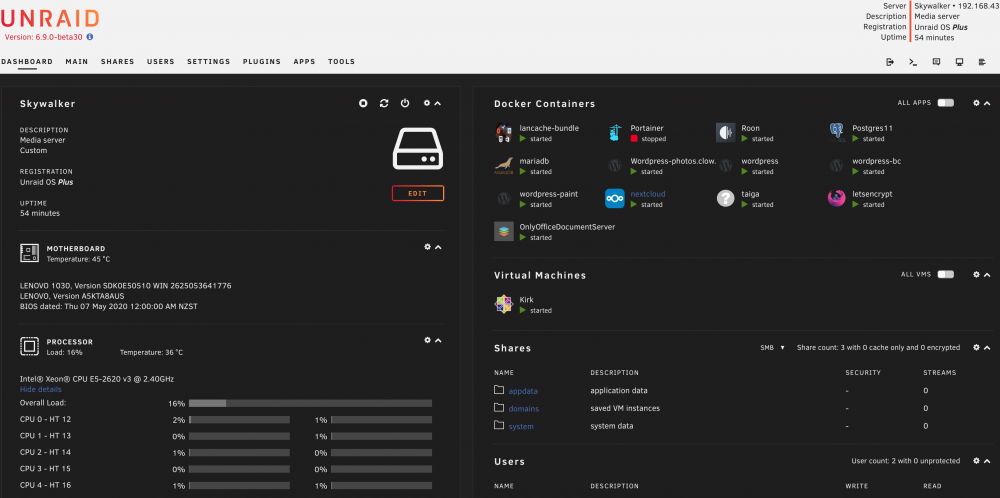Click the Roon container icon

tap(726, 133)
